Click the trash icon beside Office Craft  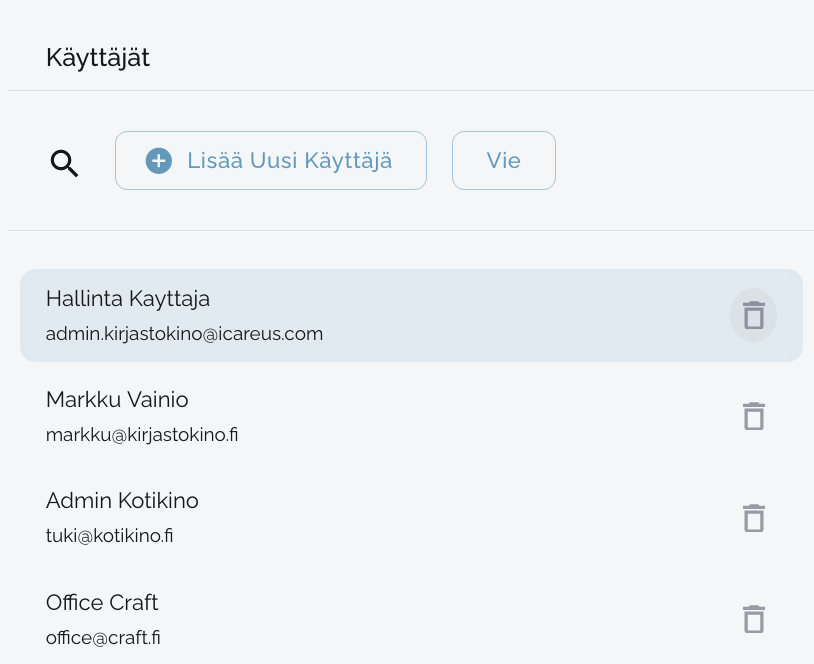pos(754,619)
